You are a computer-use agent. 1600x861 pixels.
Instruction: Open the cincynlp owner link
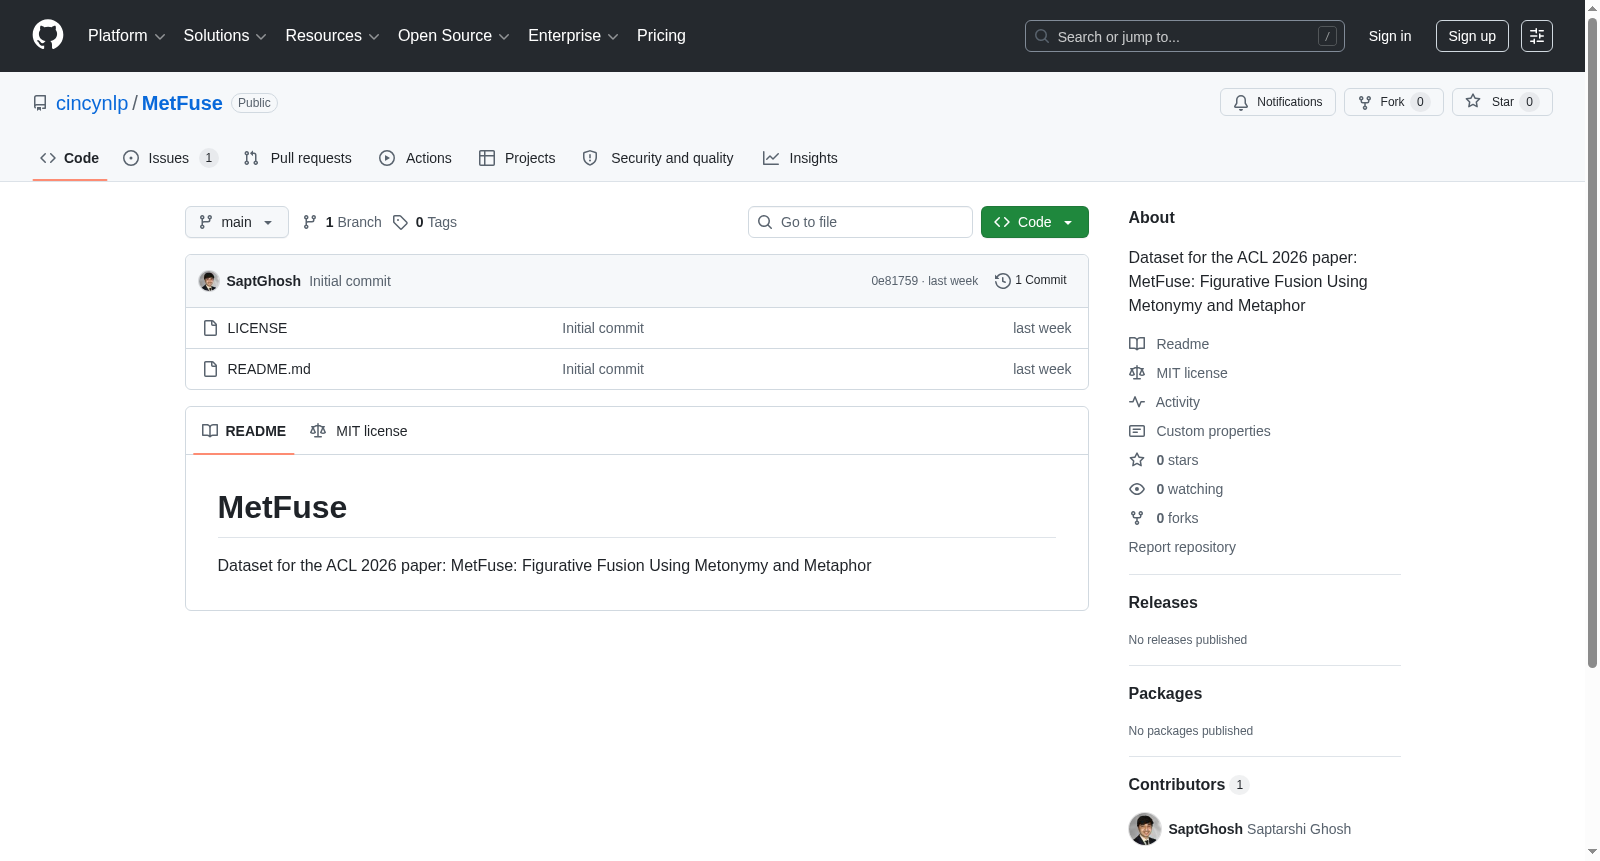[92, 103]
